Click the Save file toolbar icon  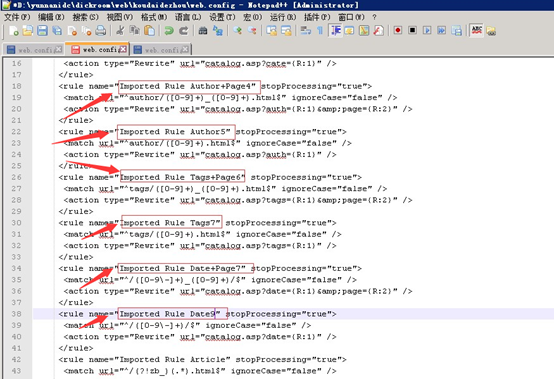pos(42,31)
